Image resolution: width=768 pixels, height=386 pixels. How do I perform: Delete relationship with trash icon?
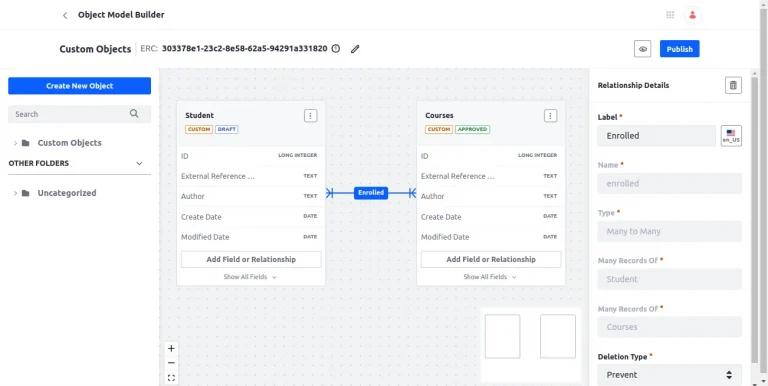[x=733, y=85]
